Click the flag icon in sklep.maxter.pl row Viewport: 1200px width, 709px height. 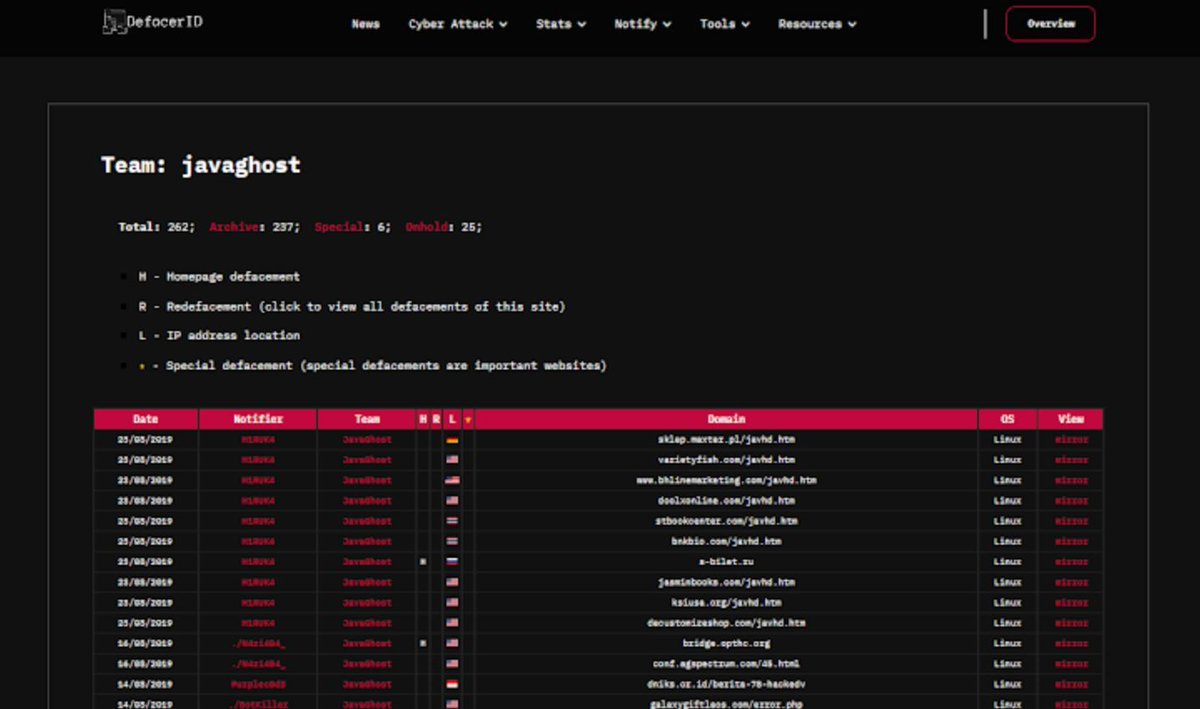452,440
